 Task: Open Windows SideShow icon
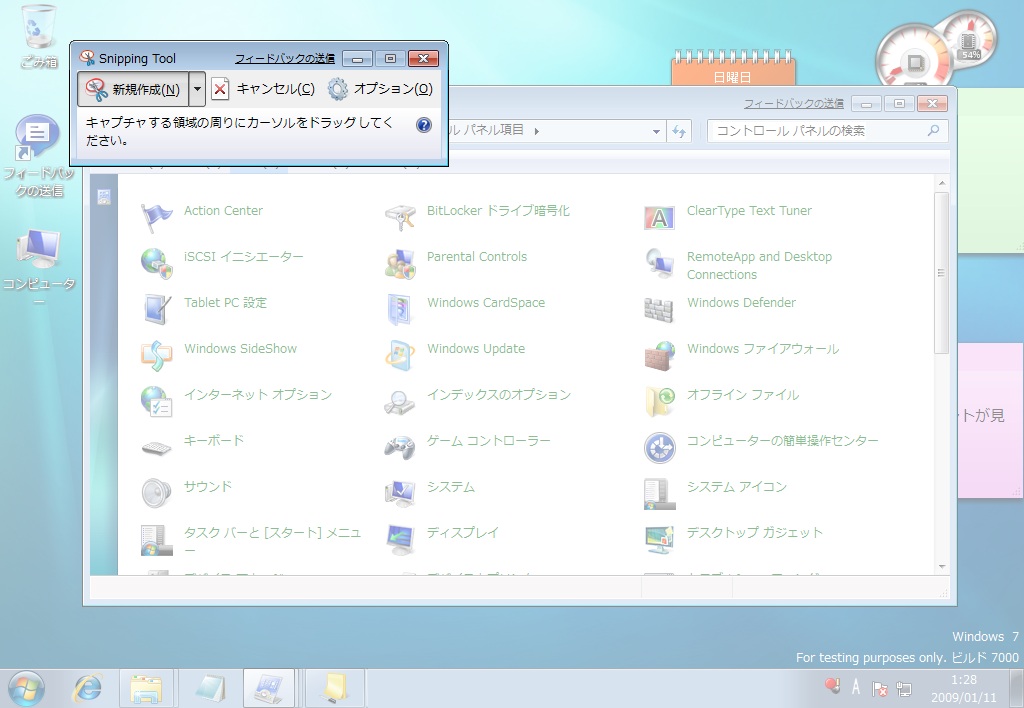tap(156, 355)
